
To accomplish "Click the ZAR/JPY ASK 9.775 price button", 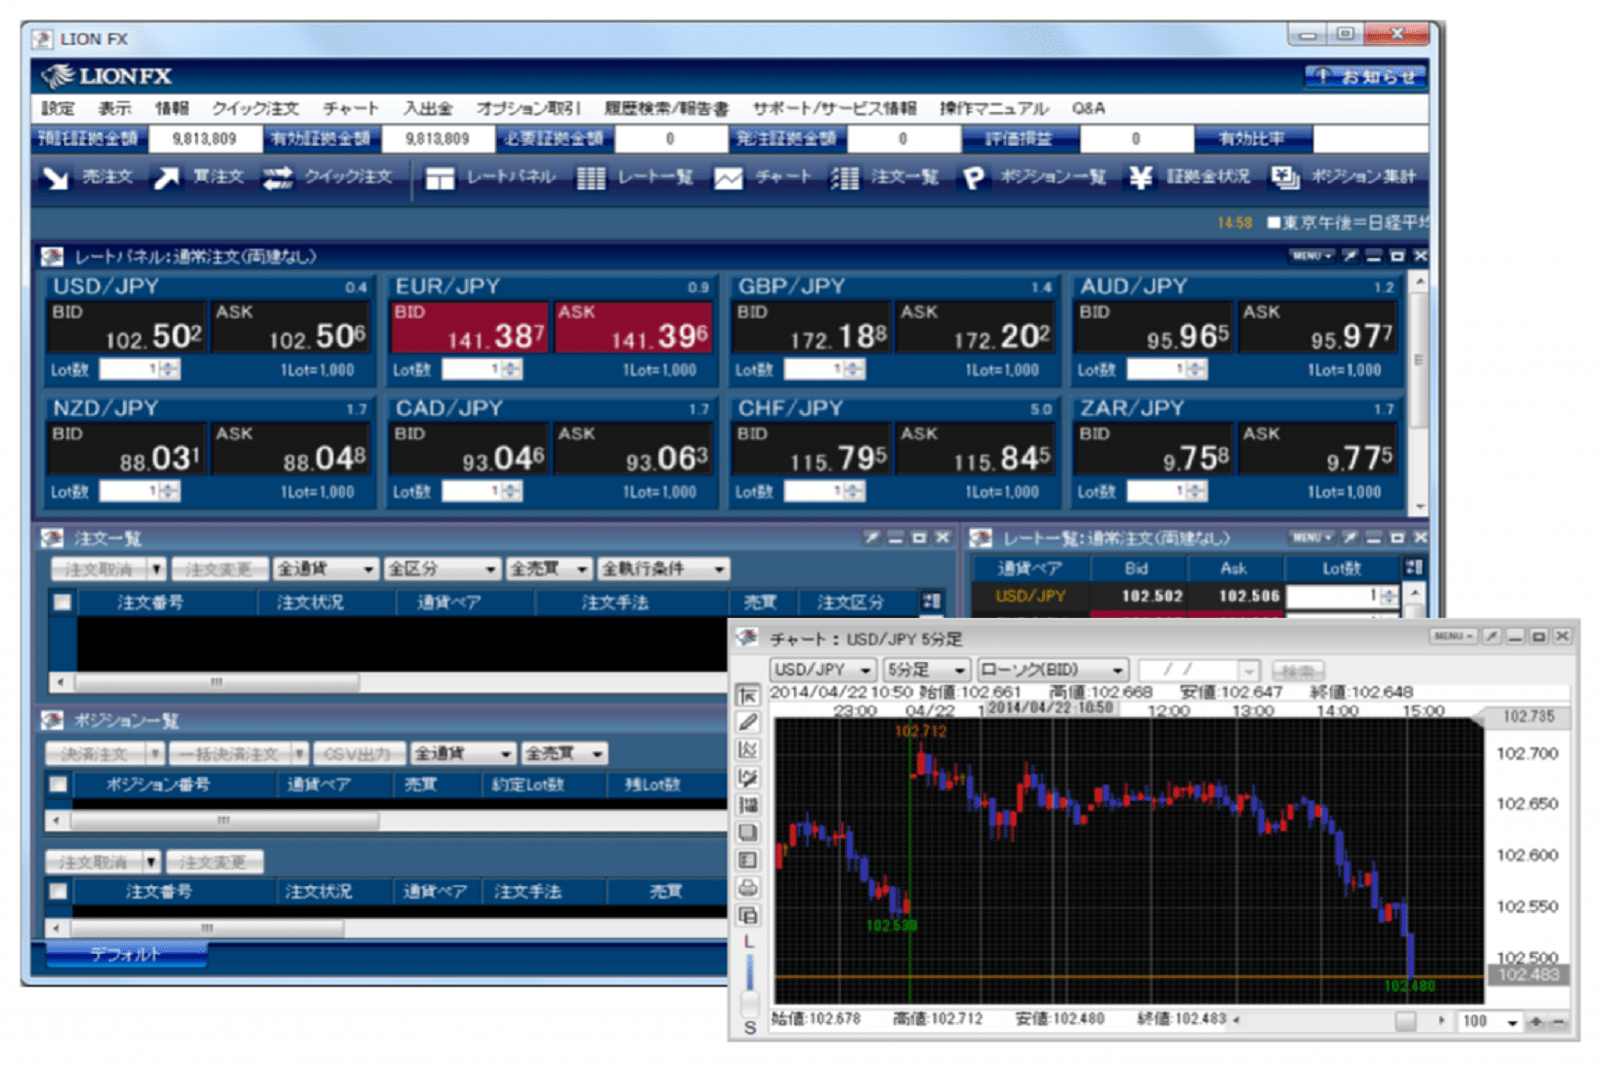I will [x=1318, y=449].
